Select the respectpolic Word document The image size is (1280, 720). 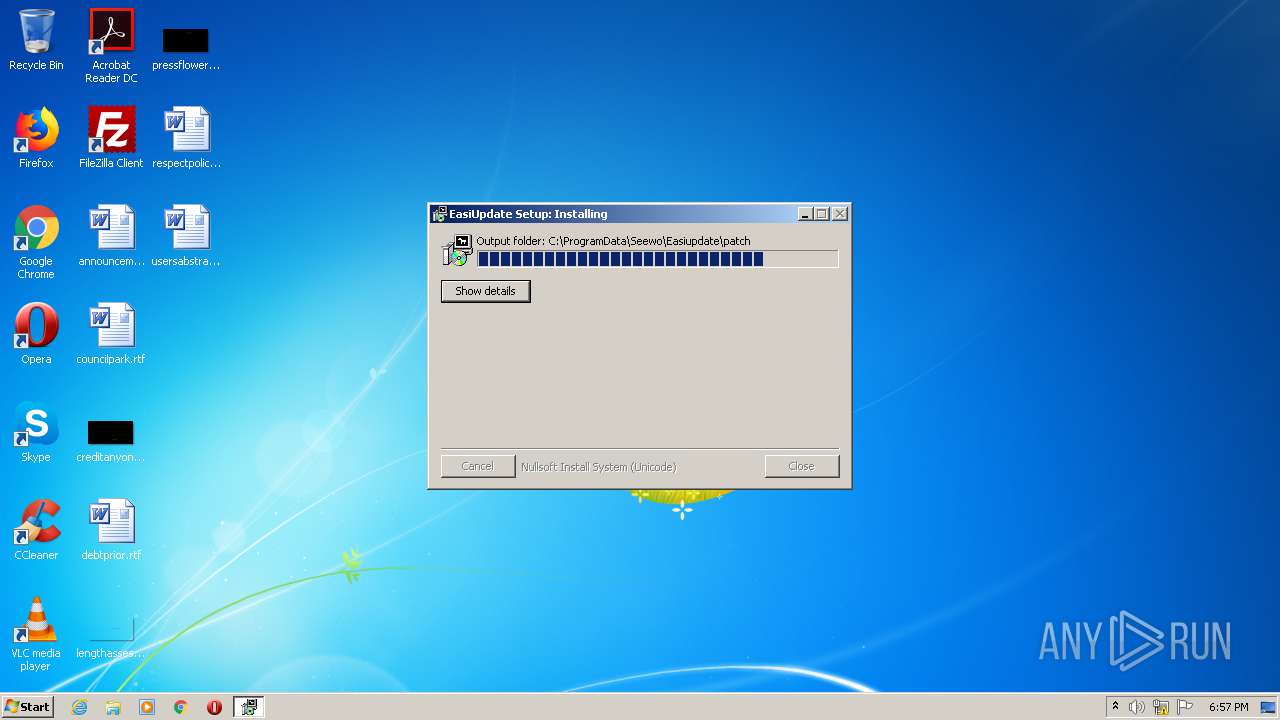(x=186, y=138)
